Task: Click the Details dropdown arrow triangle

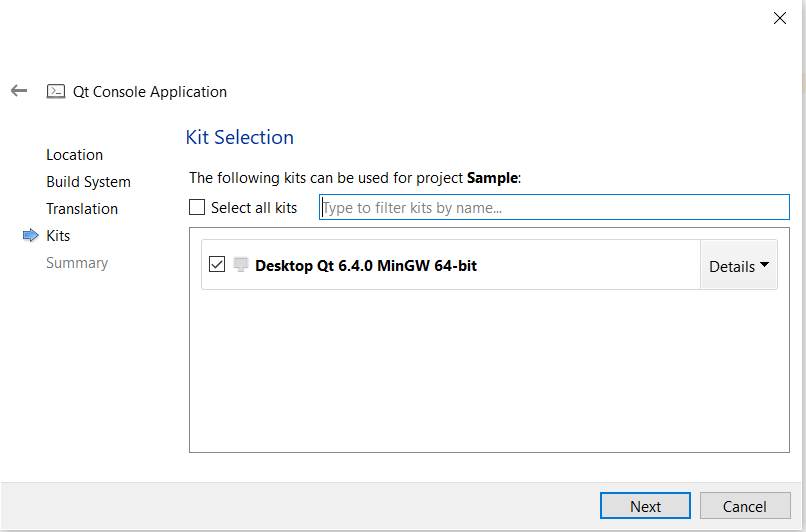Action: click(764, 266)
